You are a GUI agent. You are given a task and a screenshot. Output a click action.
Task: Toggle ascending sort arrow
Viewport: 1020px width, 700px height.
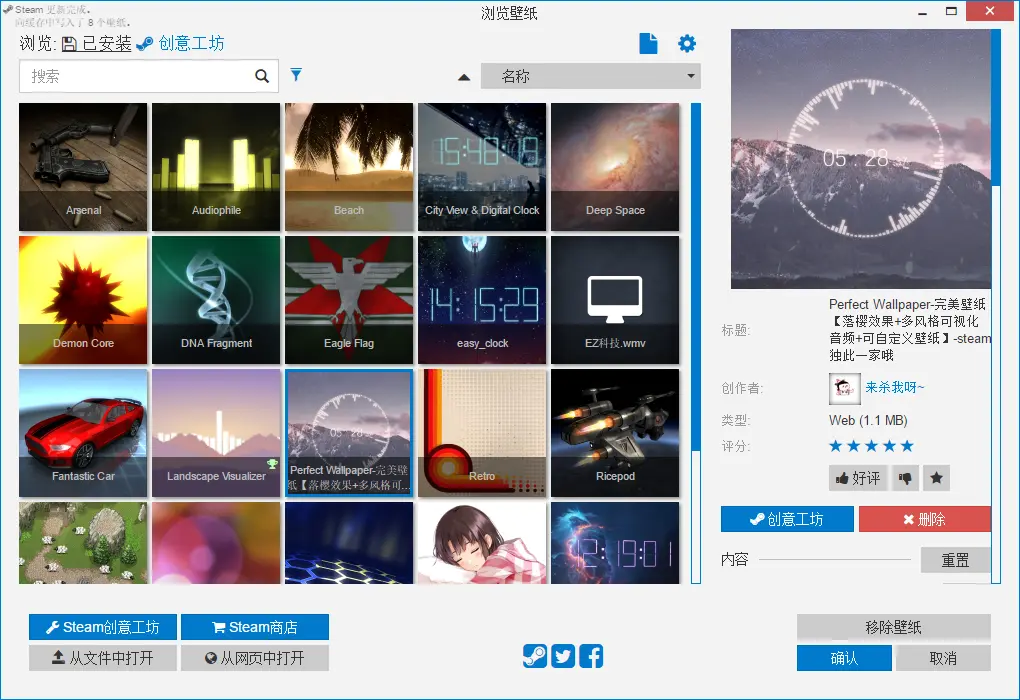point(464,77)
